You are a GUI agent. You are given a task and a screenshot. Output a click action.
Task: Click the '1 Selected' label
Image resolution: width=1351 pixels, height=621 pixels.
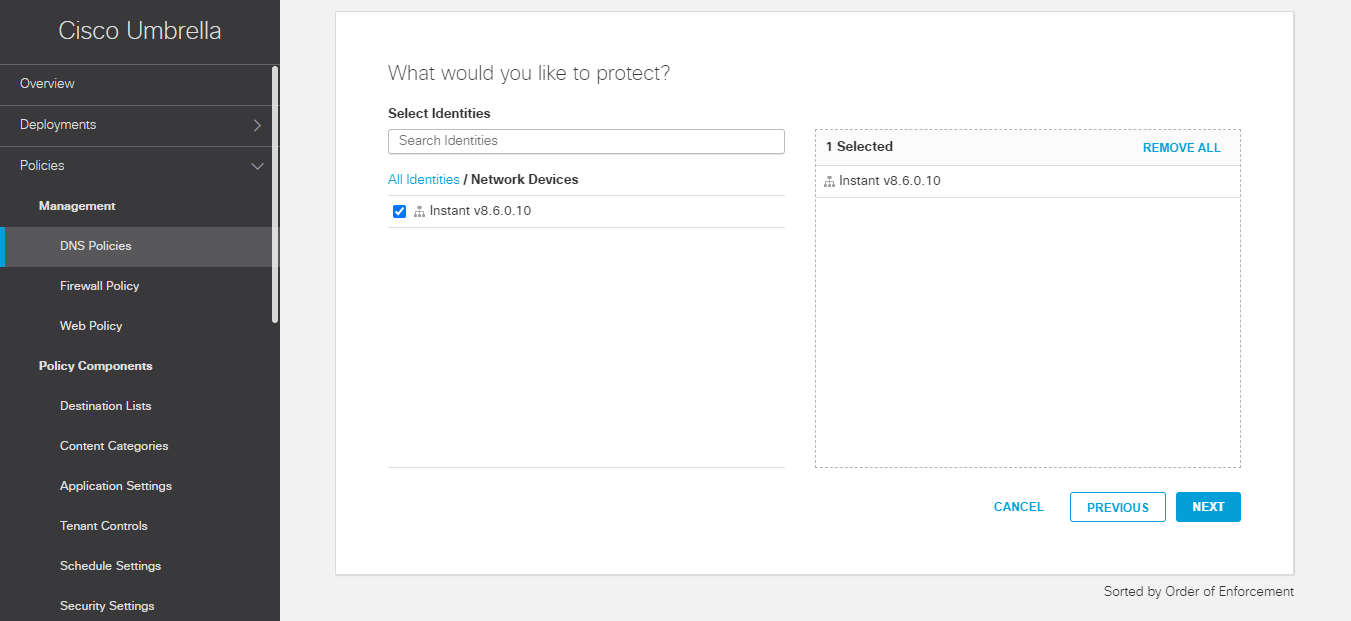coord(859,147)
